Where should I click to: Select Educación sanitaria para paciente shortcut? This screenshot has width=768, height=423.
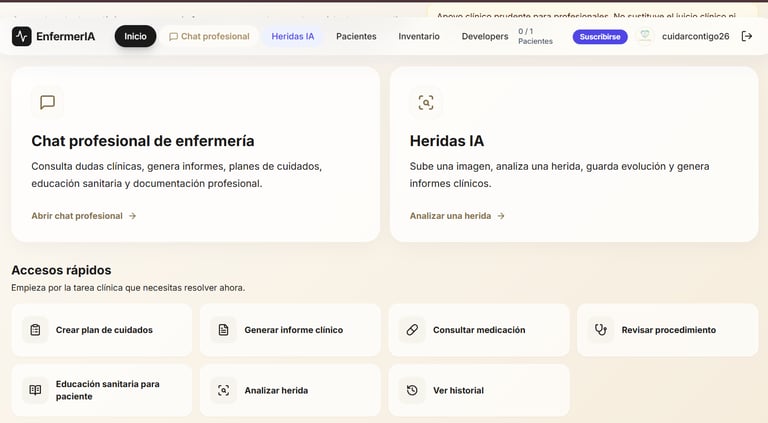(102, 390)
